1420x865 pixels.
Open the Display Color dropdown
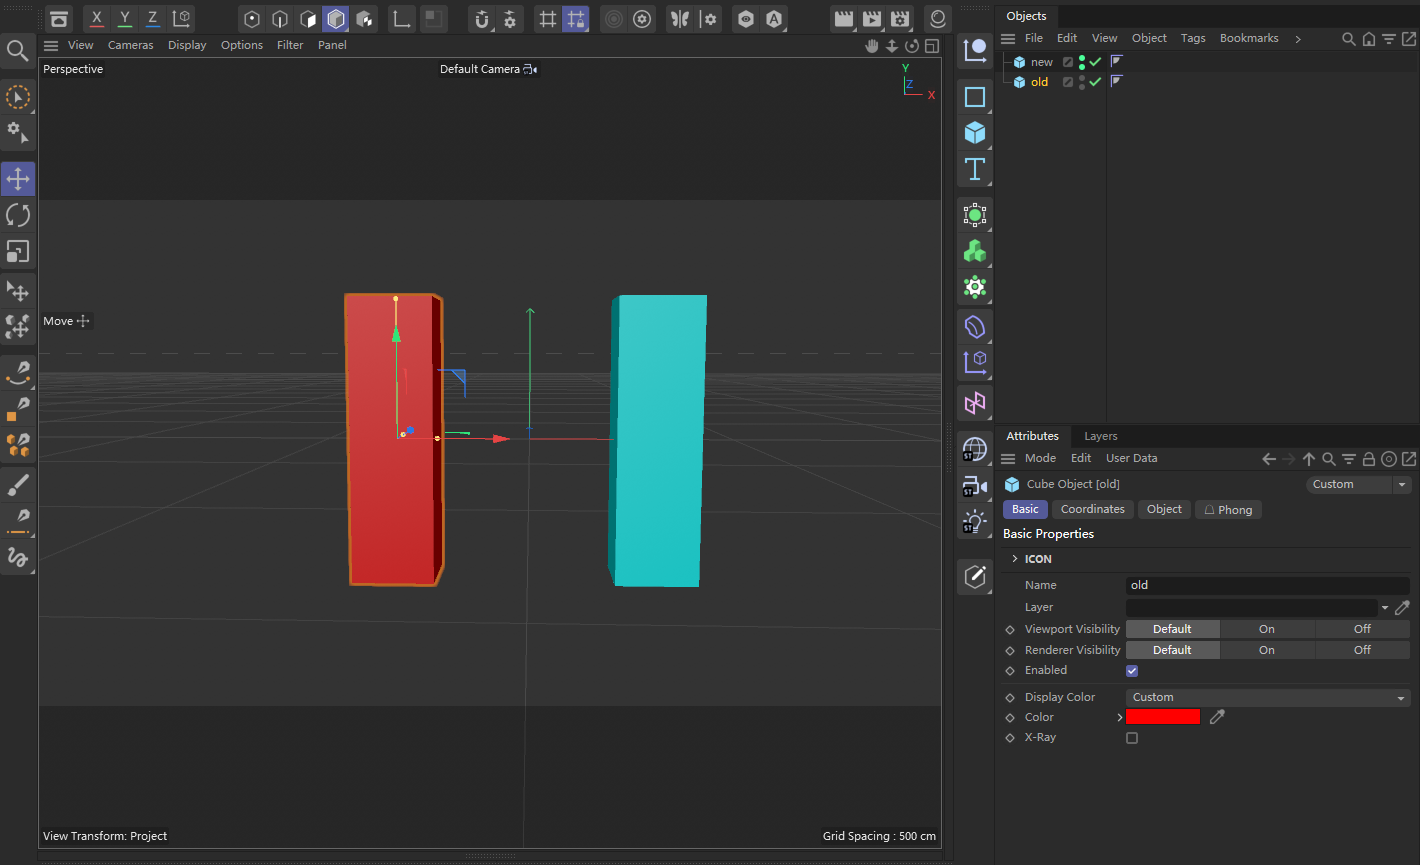(x=1268, y=697)
